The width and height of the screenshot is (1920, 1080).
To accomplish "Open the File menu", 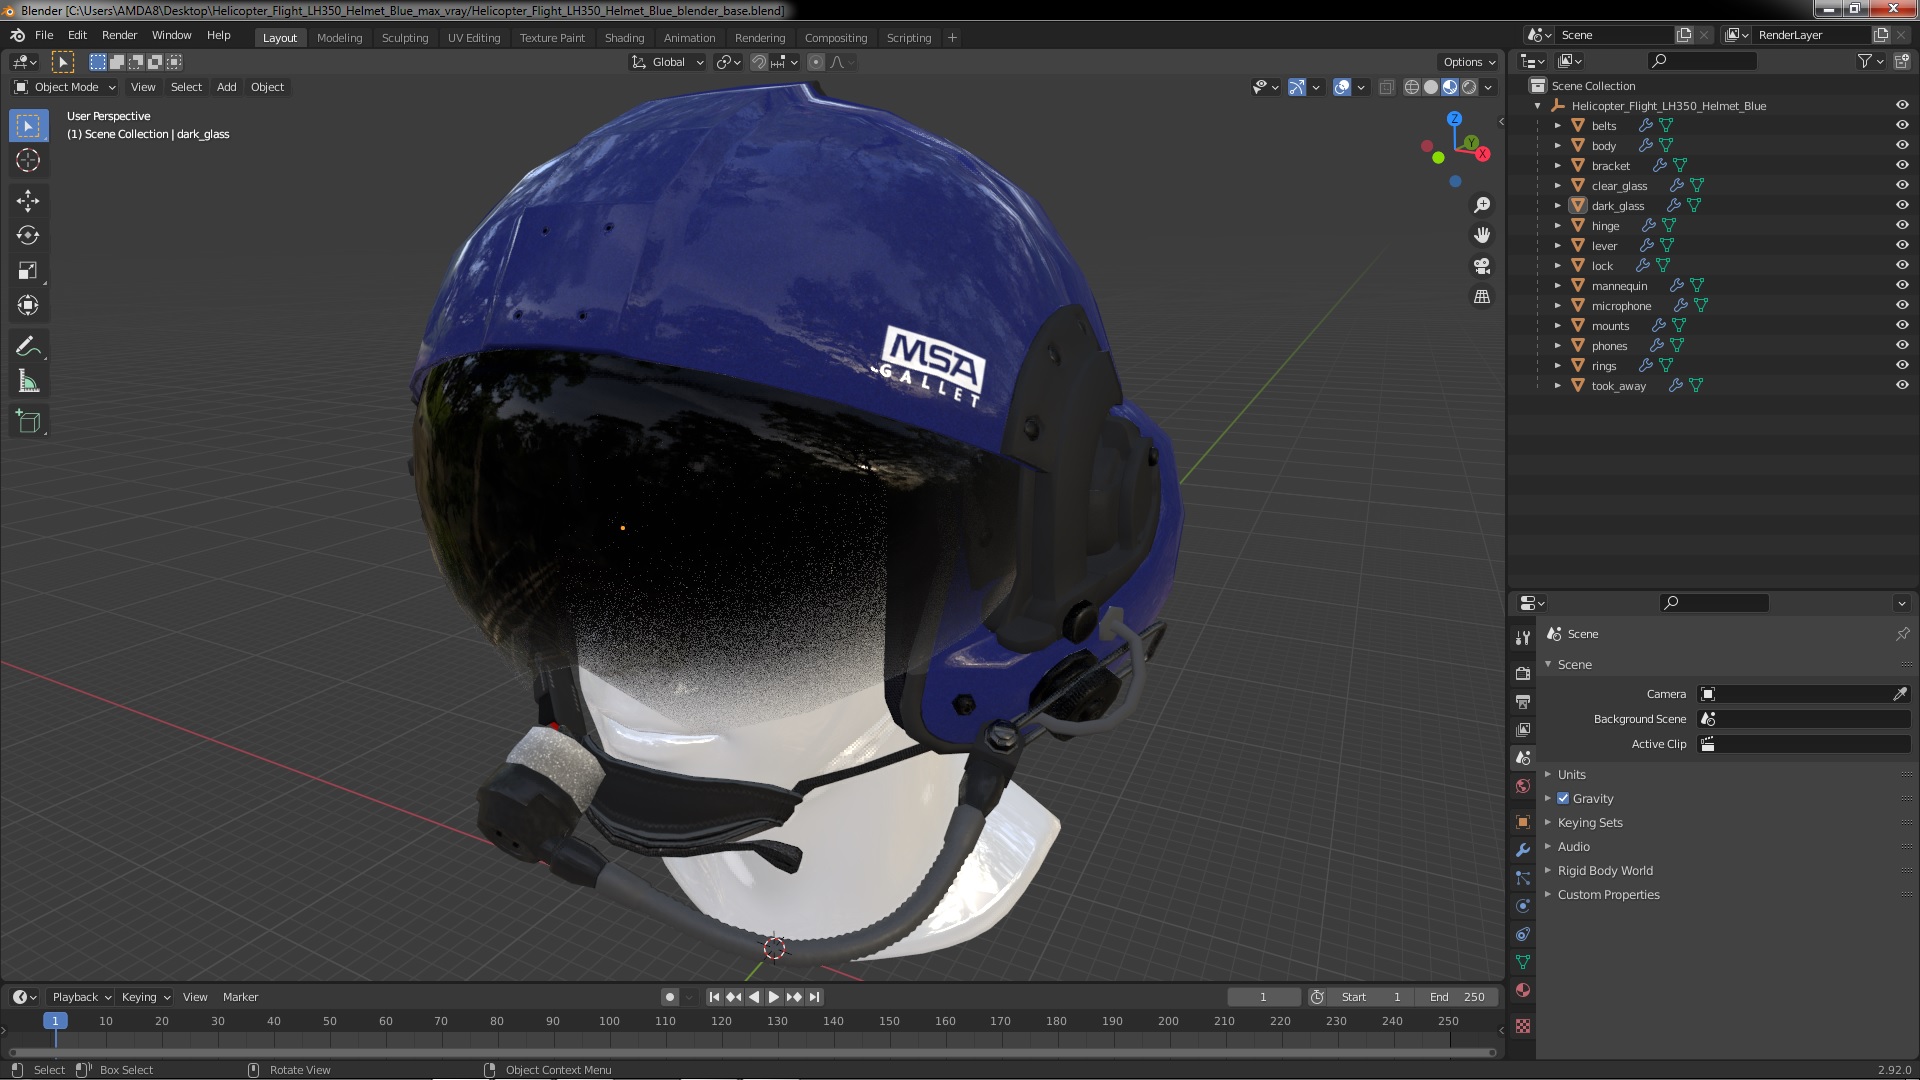I will pos(44,35).
